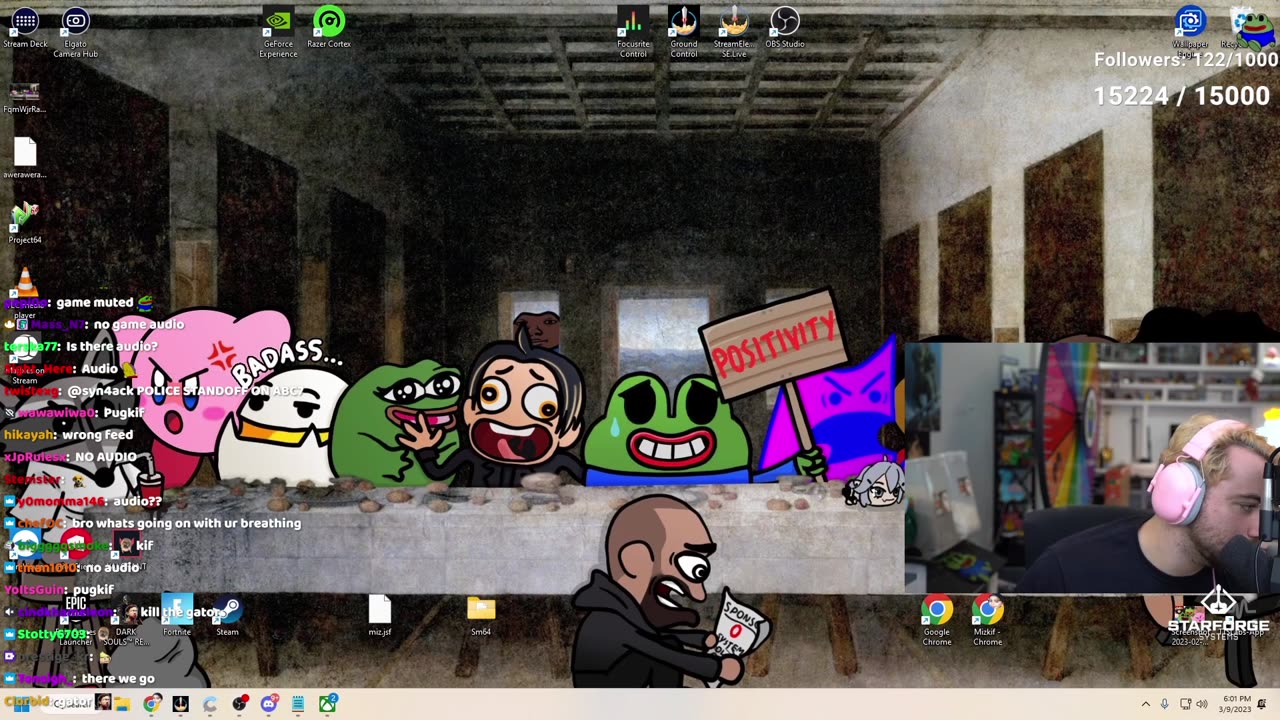The image size is (1280, 720).
Task: Open the Stream Deck desktop shortcut
Action: coord(25,28)
